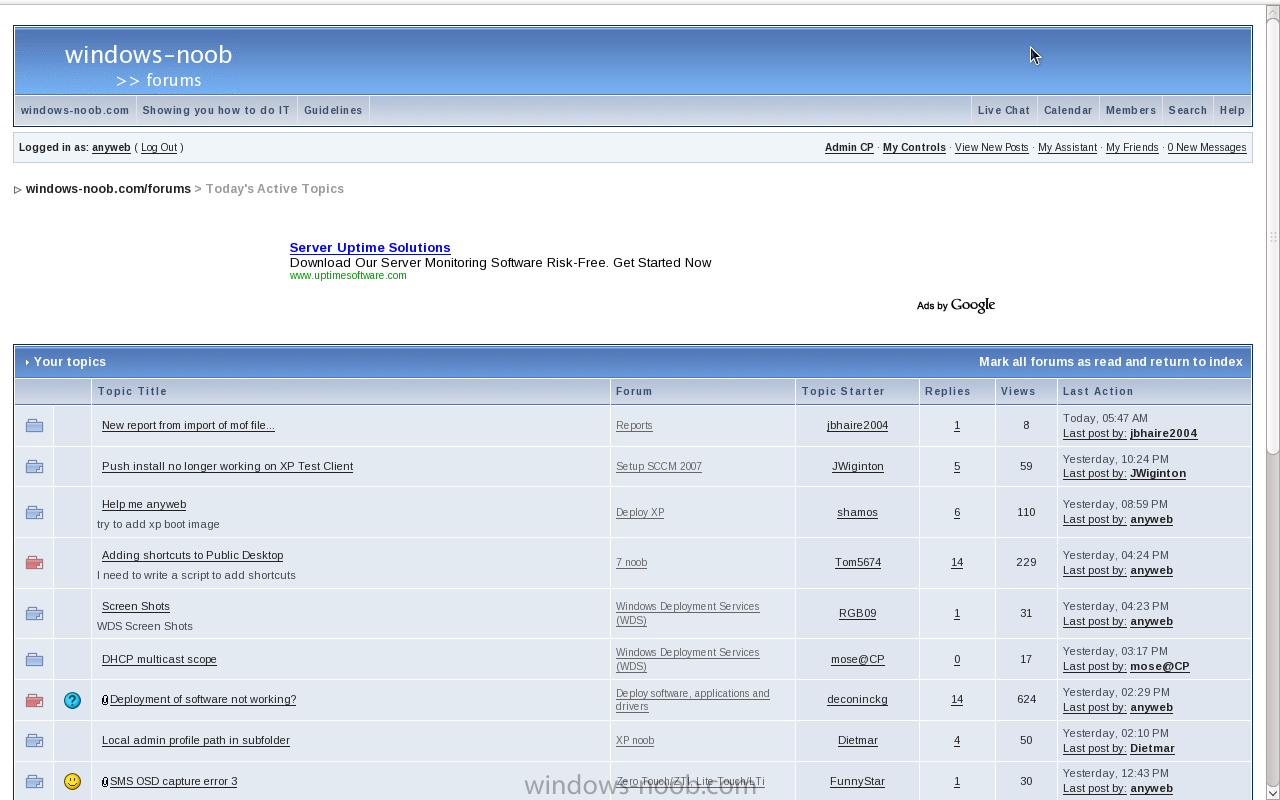Open Admin CP link
The width and height of the screenshot is (1280, 800).
(x=849, y=148)
